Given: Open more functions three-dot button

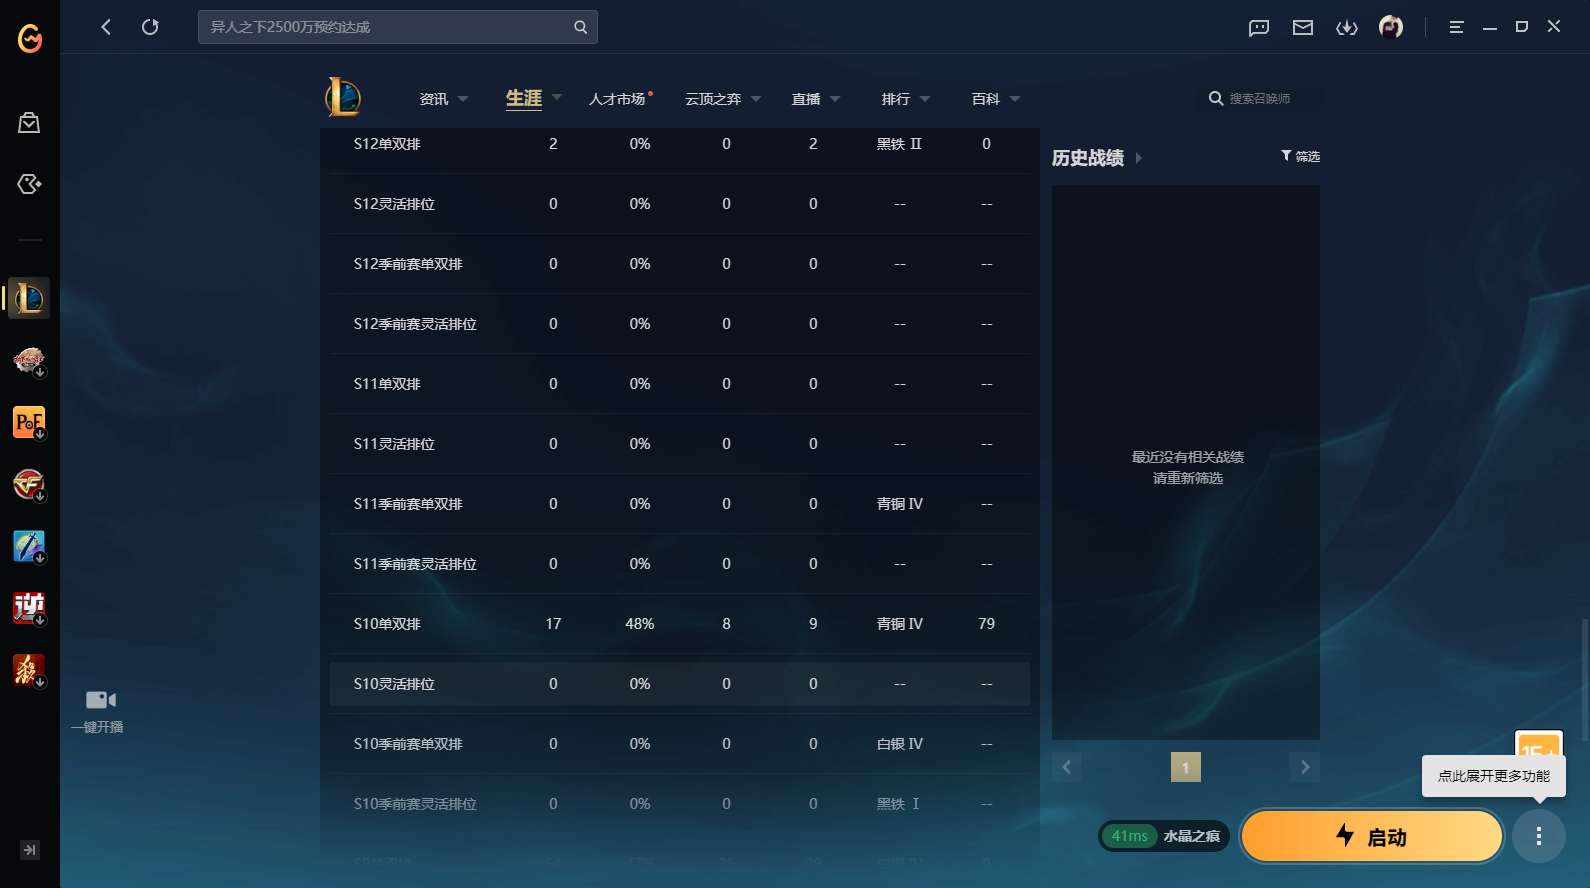Looking at the screenshot, I should click(1538, 836).
